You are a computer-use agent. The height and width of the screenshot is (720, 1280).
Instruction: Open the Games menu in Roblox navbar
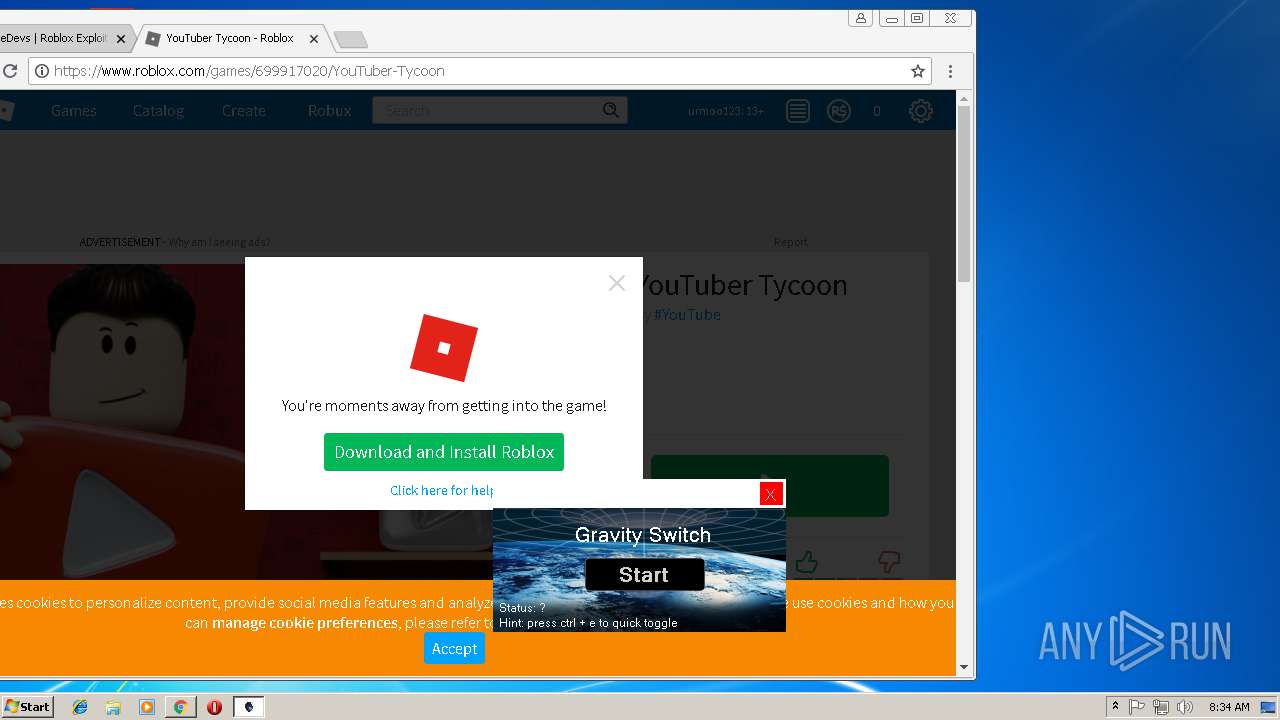(74, 110)
